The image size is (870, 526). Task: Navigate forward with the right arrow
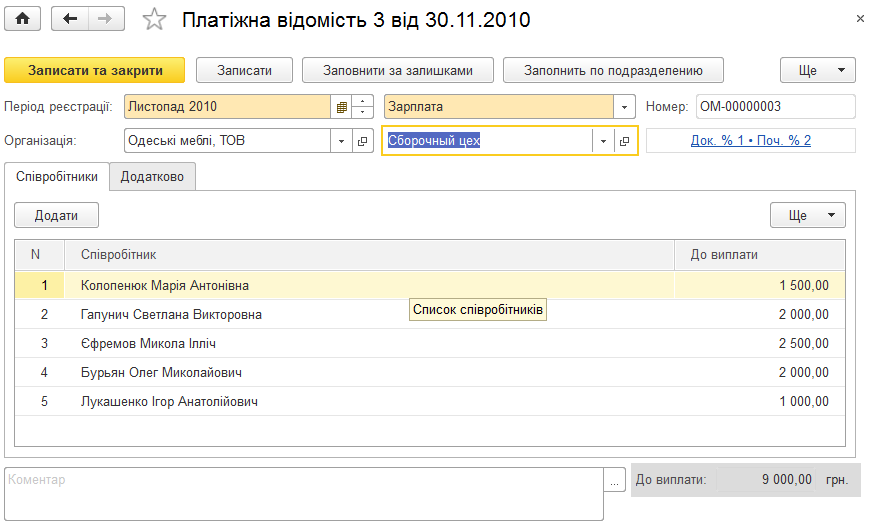point(105,19)
